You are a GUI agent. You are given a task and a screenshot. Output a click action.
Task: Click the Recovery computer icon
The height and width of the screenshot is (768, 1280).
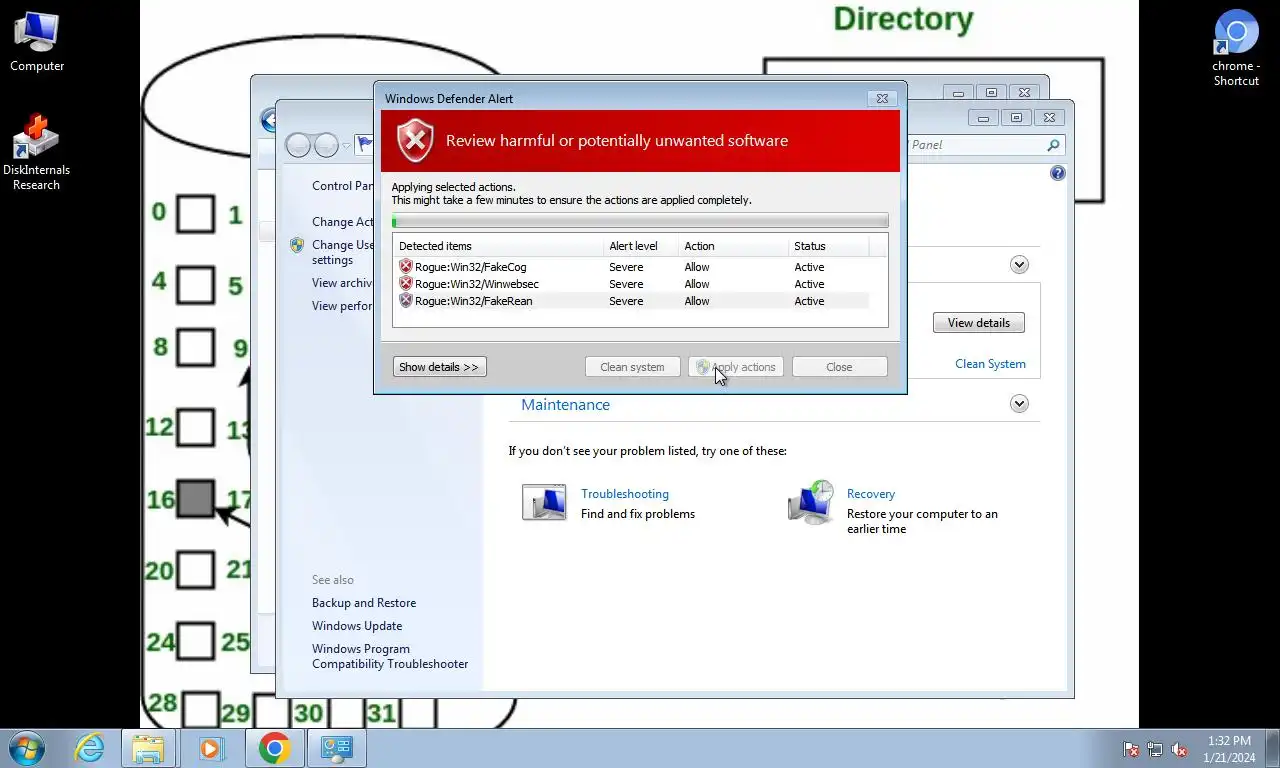[811, 502]
